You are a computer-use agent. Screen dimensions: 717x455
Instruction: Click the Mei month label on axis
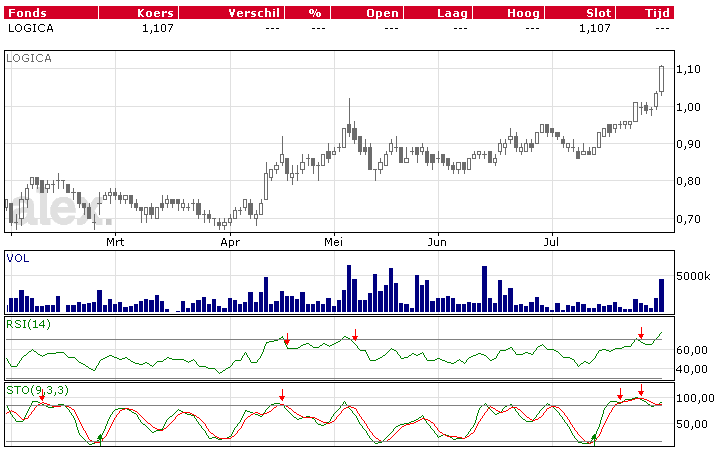pos(333,242)
